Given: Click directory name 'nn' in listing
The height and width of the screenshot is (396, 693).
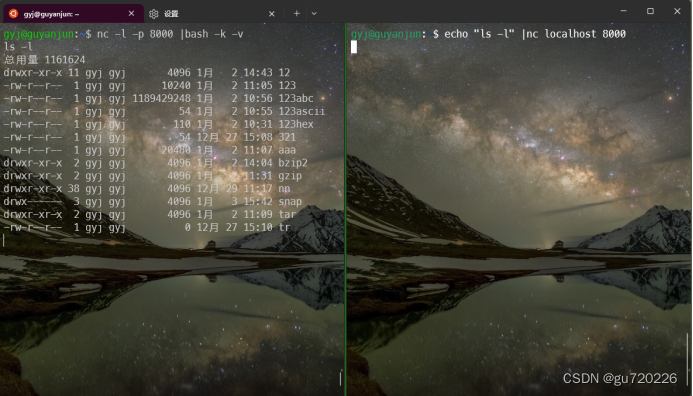Looking at the screenshot, I should point(284,189).
